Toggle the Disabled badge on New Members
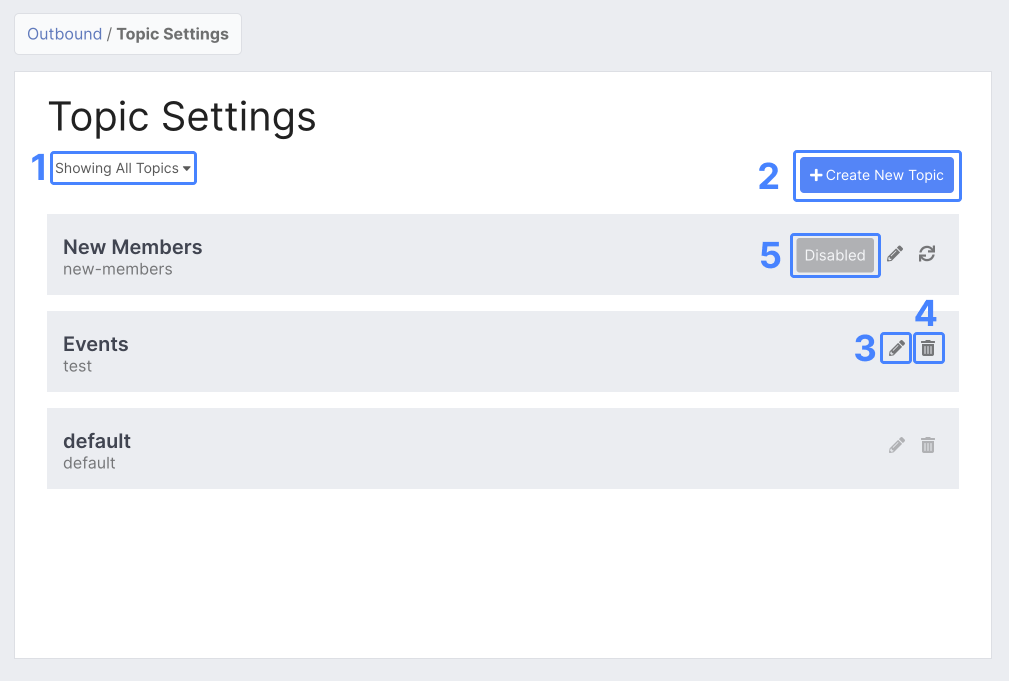The width and height of the screenshot is (1009, 681). (835, 255)
